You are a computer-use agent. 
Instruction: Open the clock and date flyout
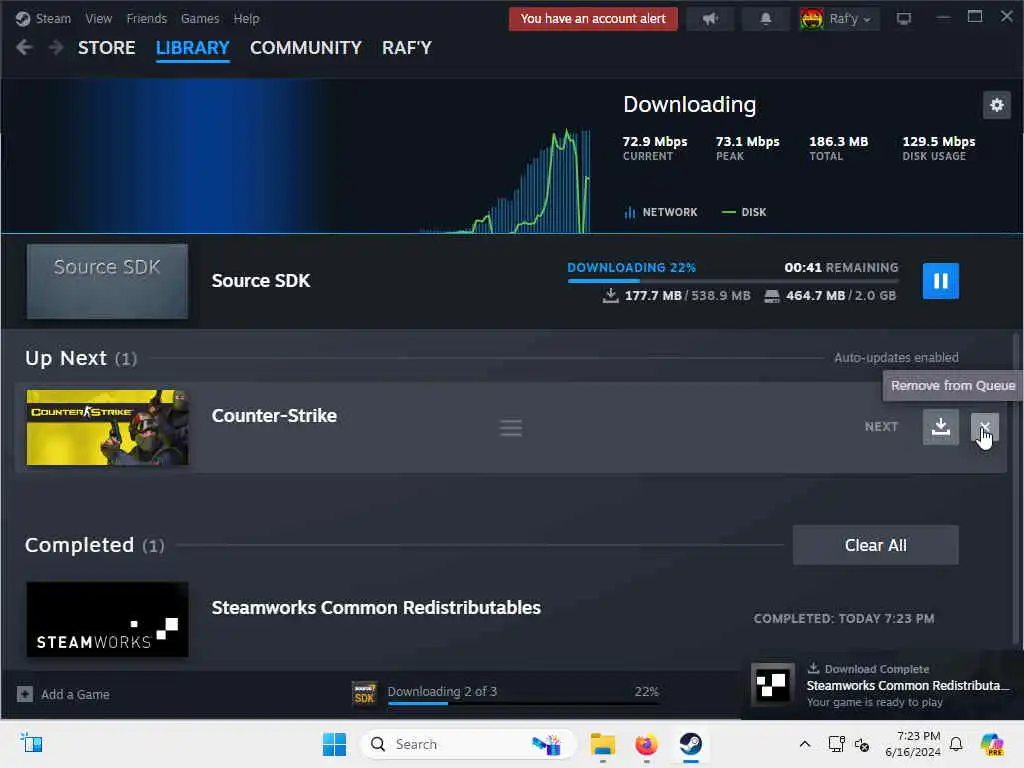[x=913, y=744]
